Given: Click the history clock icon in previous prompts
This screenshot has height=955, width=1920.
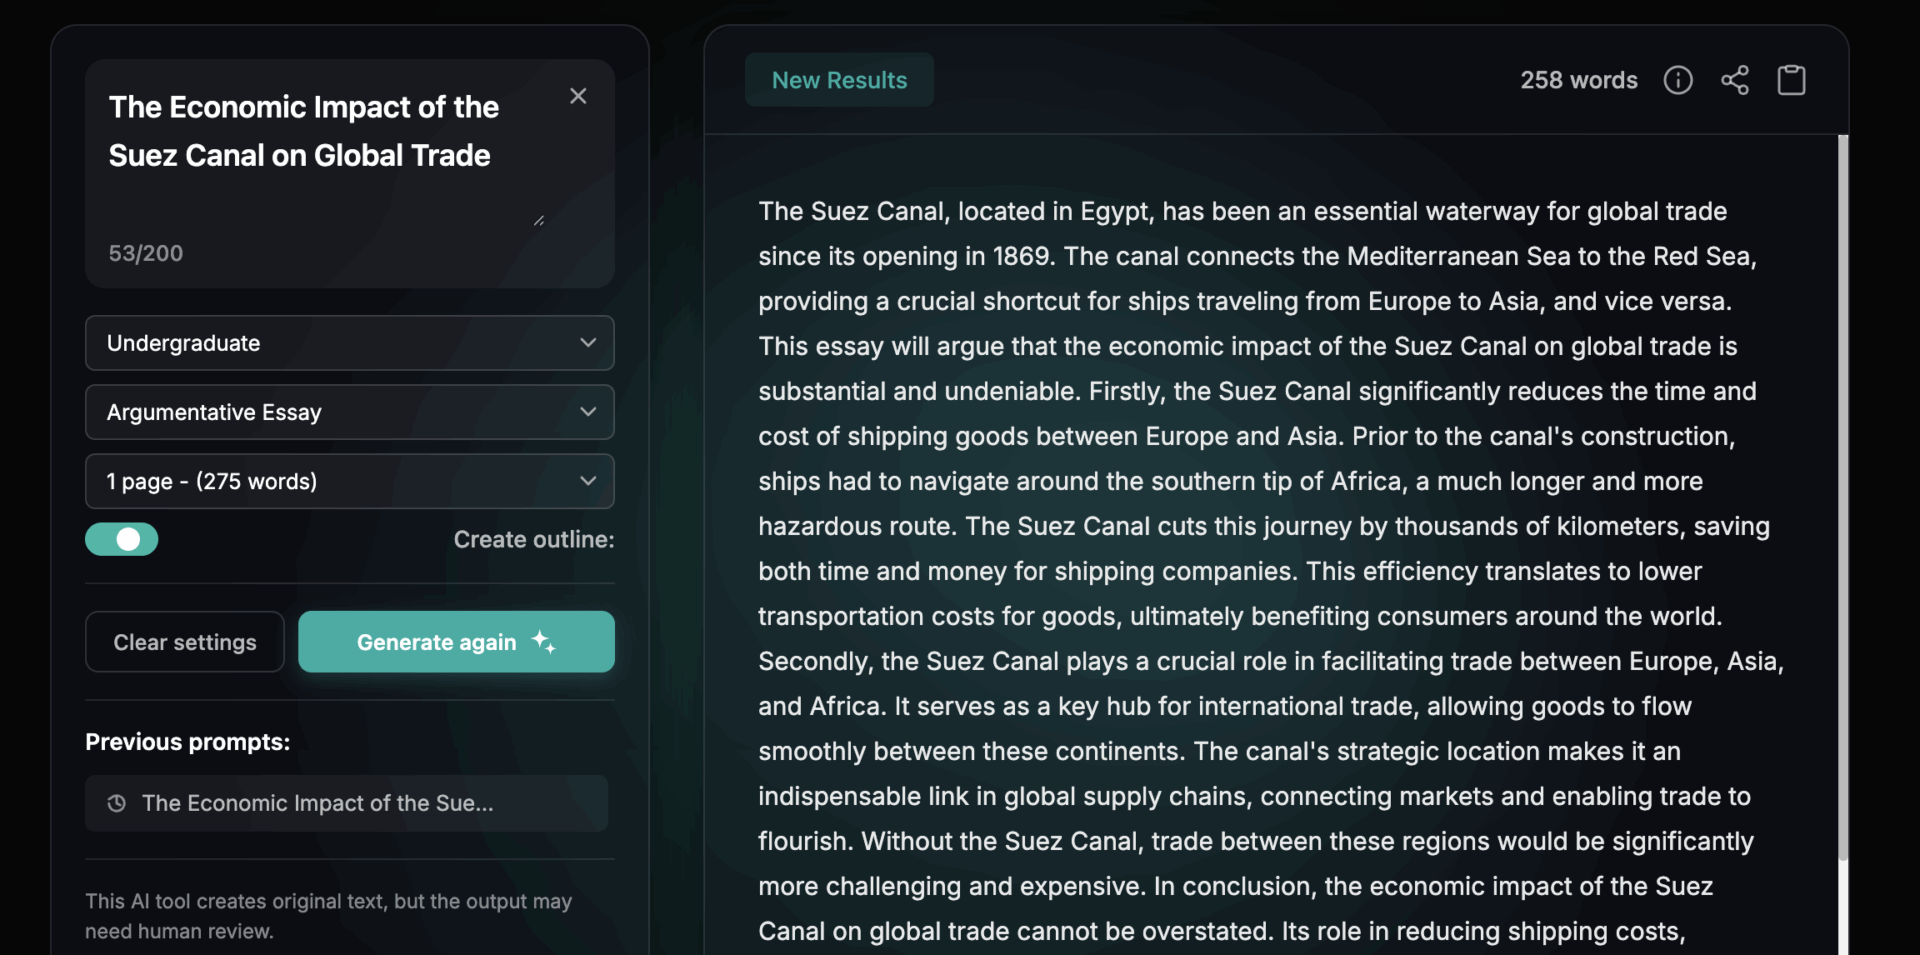Looking at the screenshot, I should (x=117, y=803).
